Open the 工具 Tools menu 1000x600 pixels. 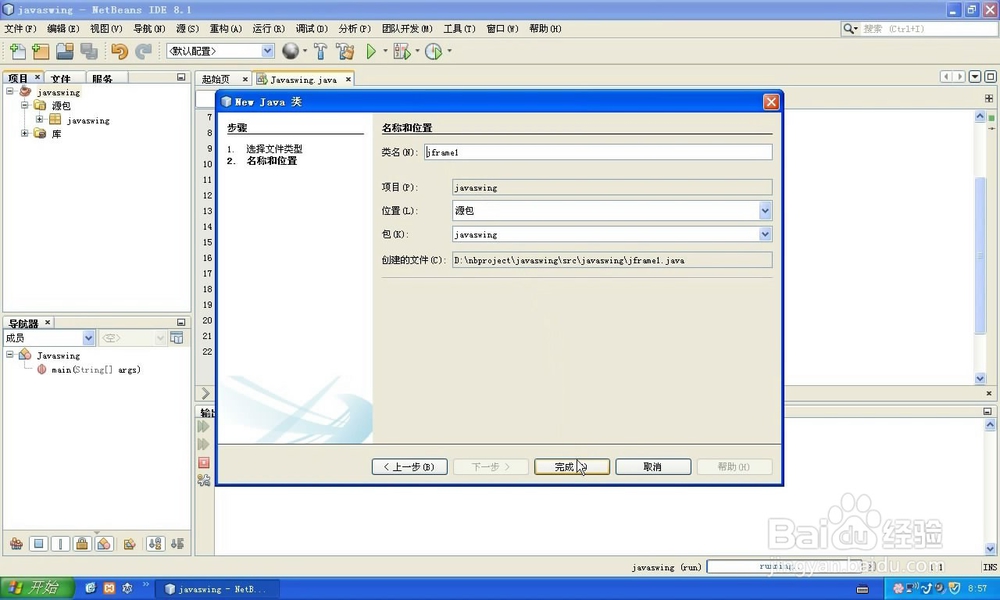pyautogui.click(x=459, y=29)
